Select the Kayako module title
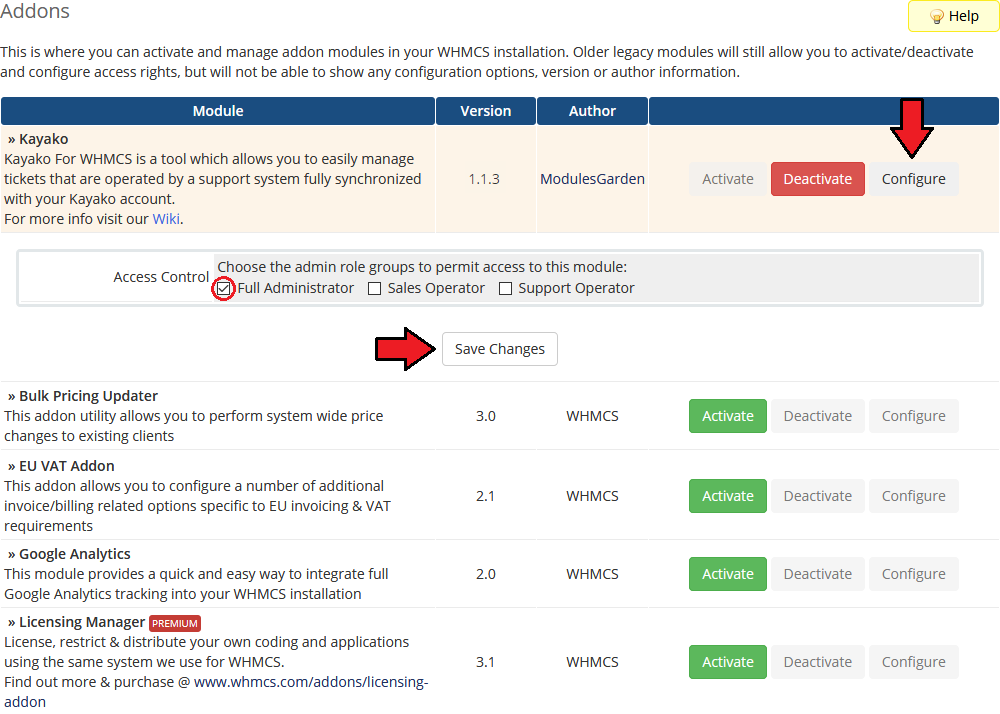Screen dimensions: 1000x714 (x=43, y=139)
